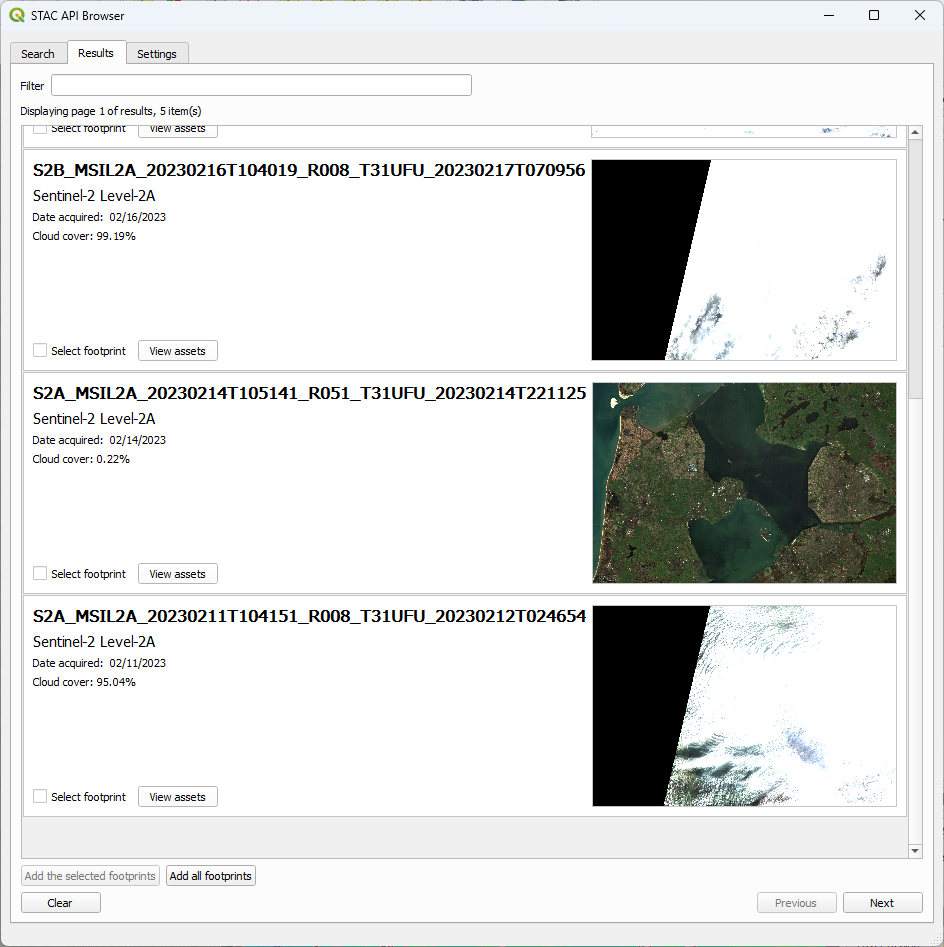Click the cloudy 02/11/2023 preview thumbnail
The height and width of the screenshot is (947, 944).
(743, 705)
